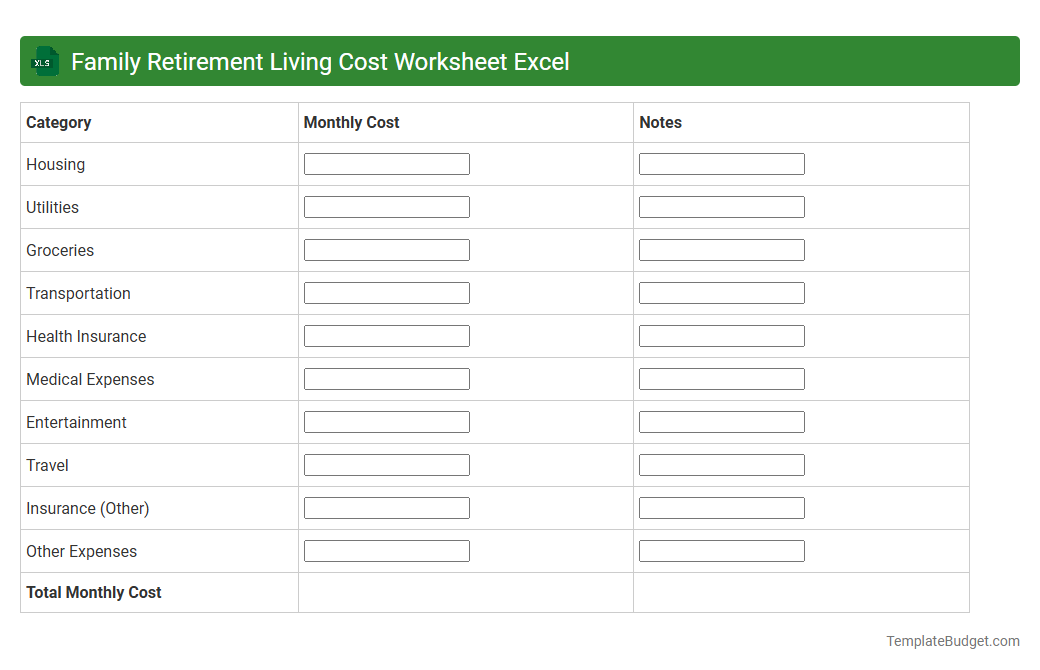Click the worksheet title banner

(x=520, y=61)
